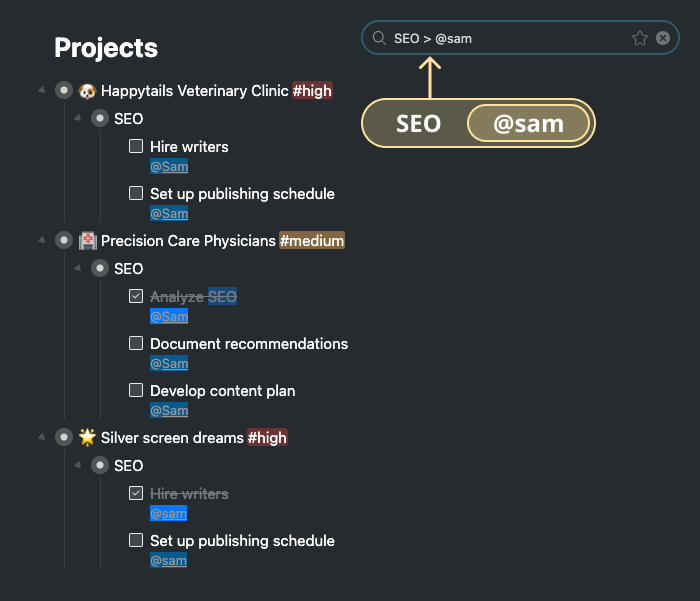The image size is (700, 601).
Task: Collapse SEO node under Happytails
Action: click(x=78, y=118)
